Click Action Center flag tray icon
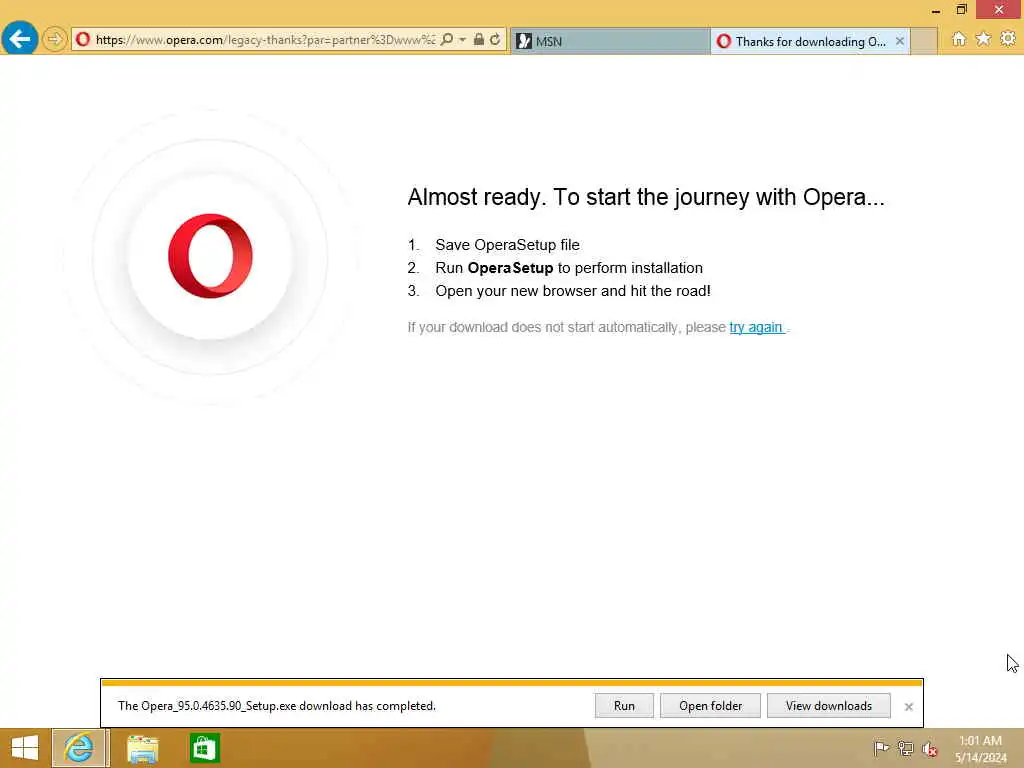Screen dimensions: 1024x768 [x=881, y=748]
